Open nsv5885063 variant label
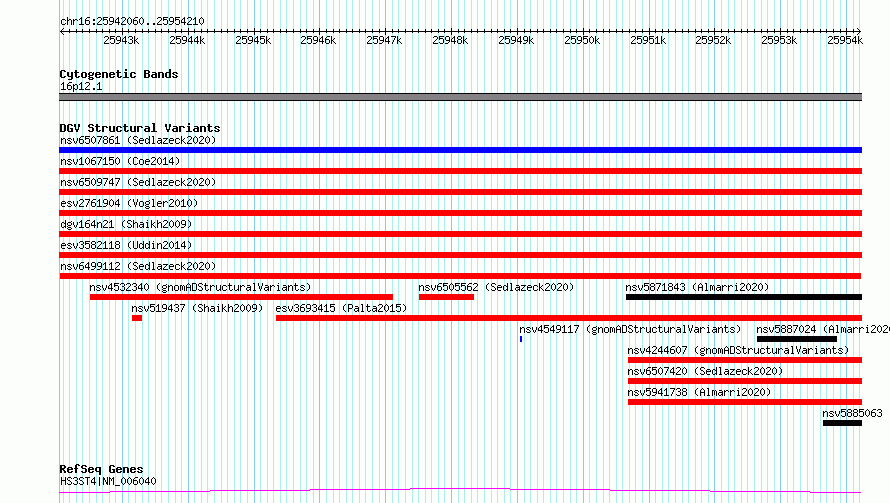The image size is (890, 503). [x=853, y=413]
